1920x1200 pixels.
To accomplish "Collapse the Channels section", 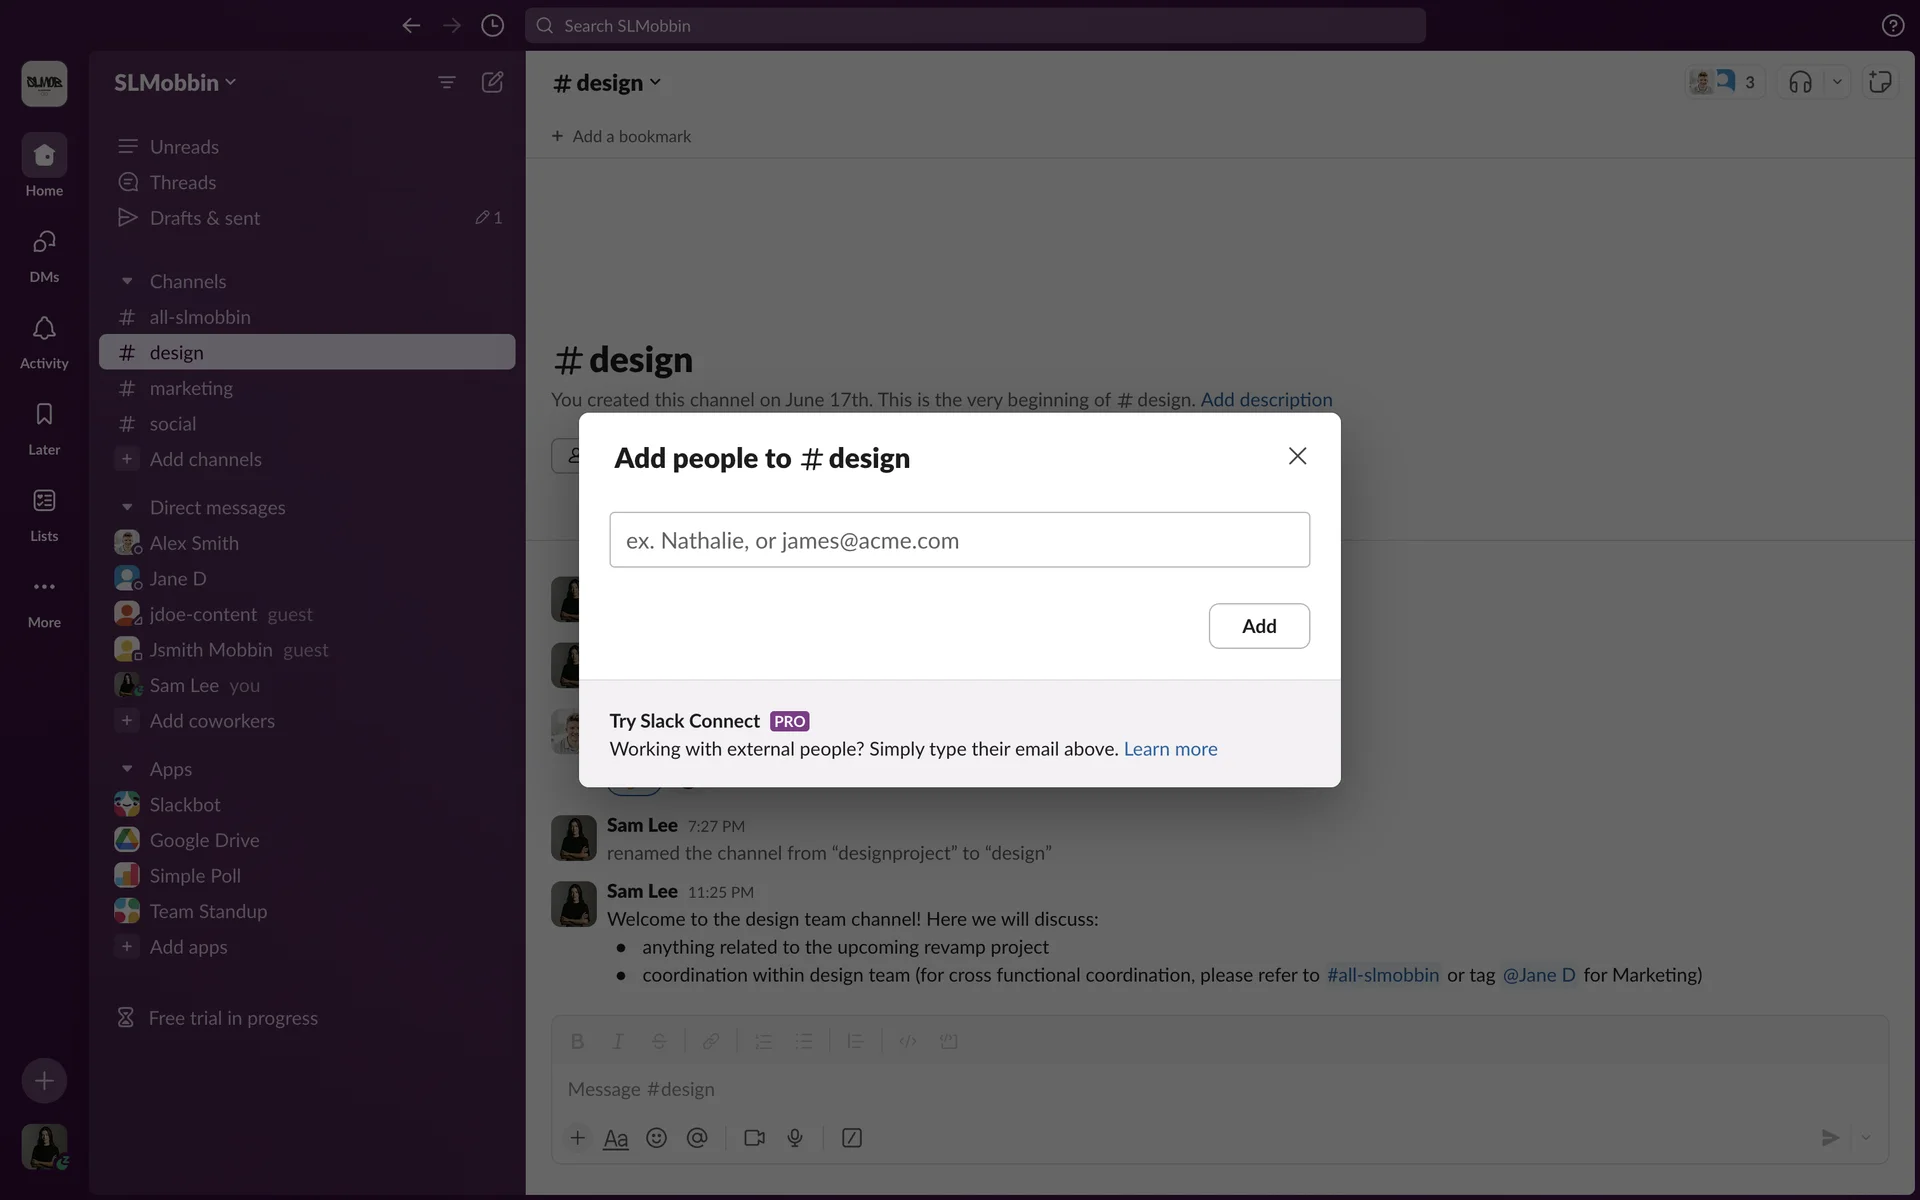I will coord(127,282).
